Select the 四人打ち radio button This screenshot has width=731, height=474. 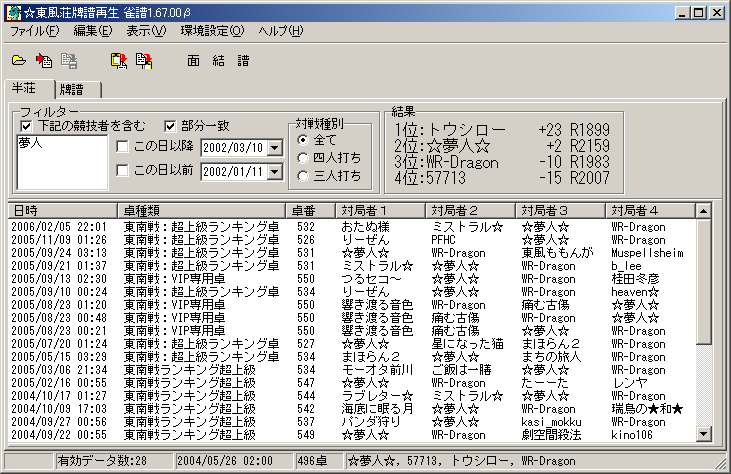click(304, 158)
